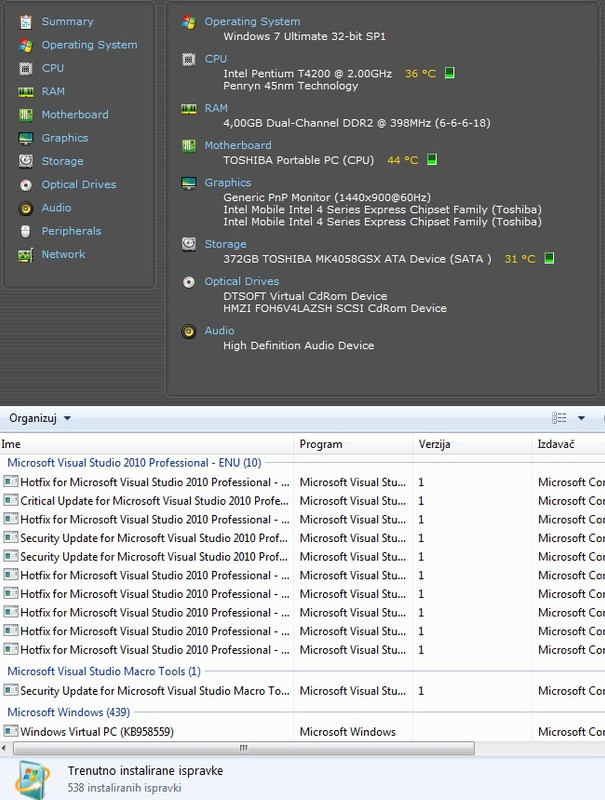Click the horizontal scrollbar thumb
Viewport: 605px width, 800px height.
244,748
